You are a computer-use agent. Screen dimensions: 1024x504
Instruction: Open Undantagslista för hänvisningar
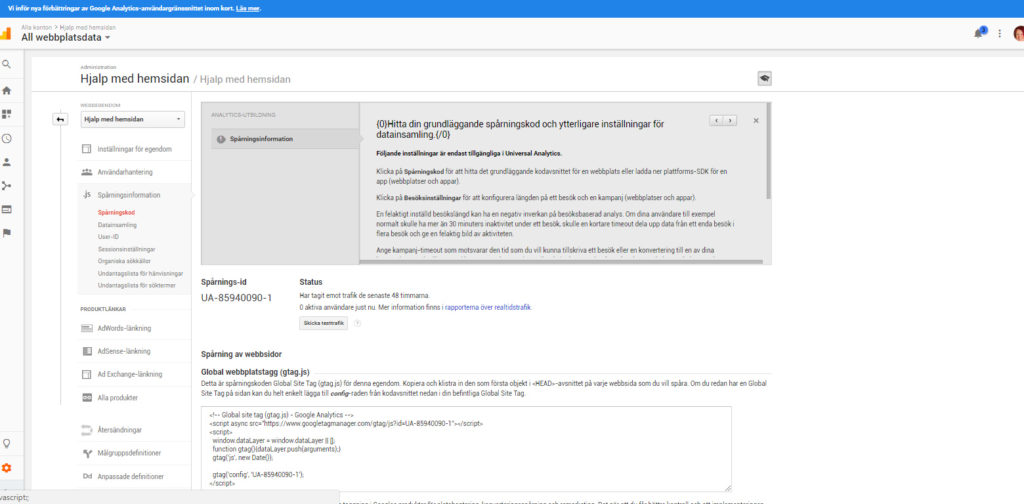pyautogui.click(x=140, y=273)
